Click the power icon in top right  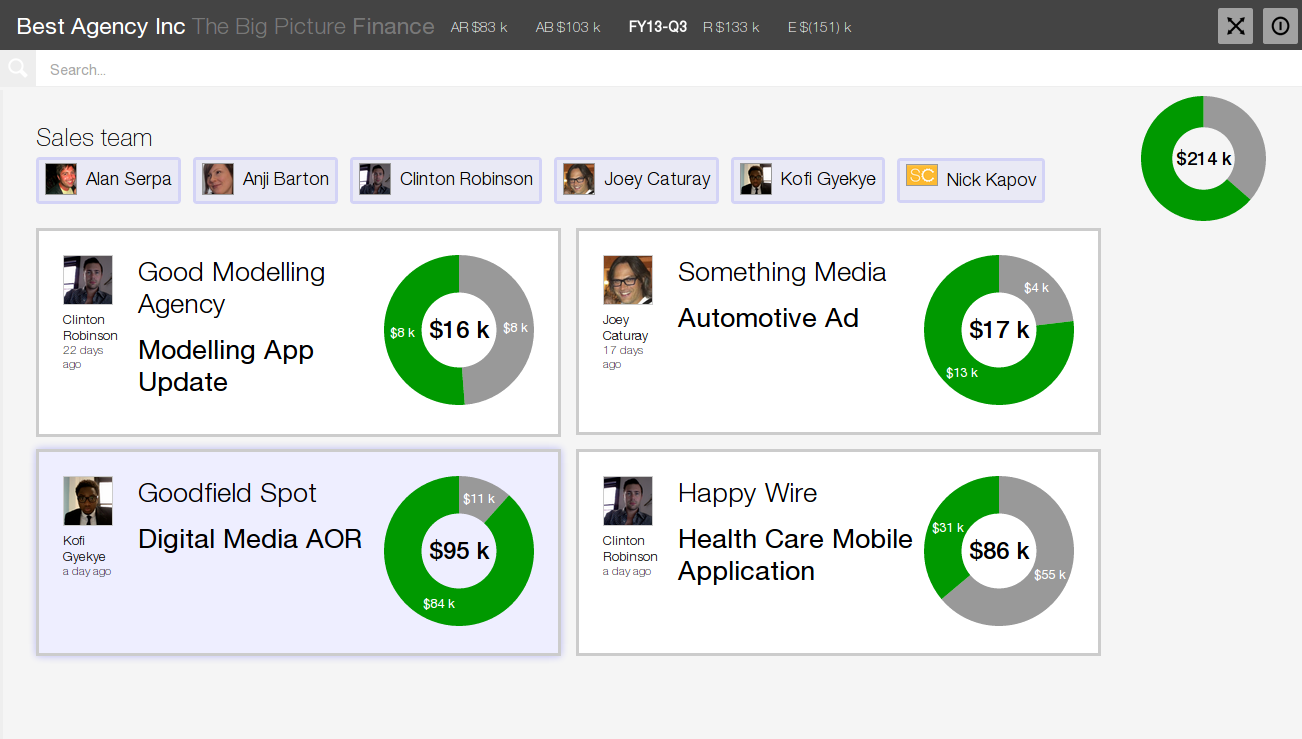point(1280,26)
